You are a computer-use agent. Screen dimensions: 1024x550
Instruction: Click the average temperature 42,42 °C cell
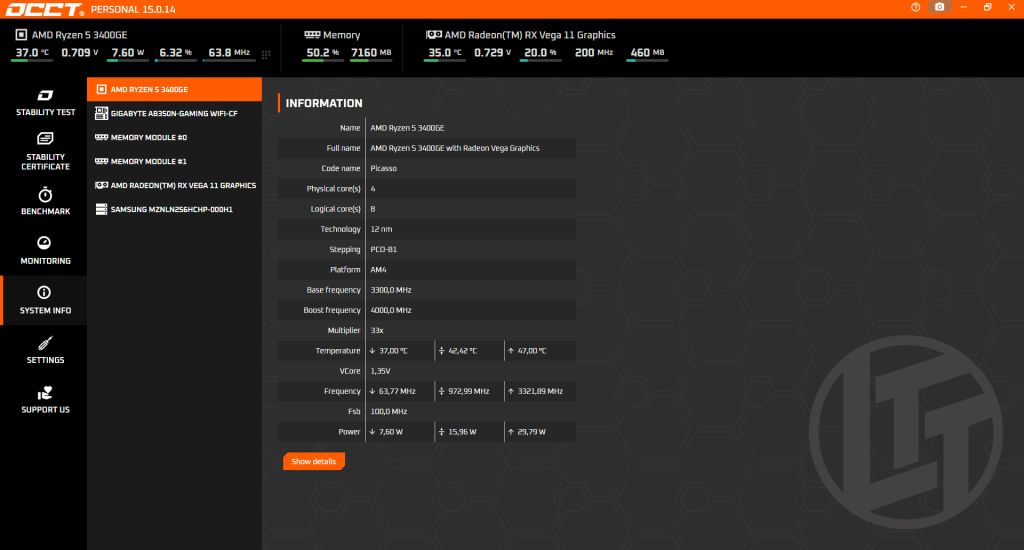pyautogui.click(x=469, y=351)
